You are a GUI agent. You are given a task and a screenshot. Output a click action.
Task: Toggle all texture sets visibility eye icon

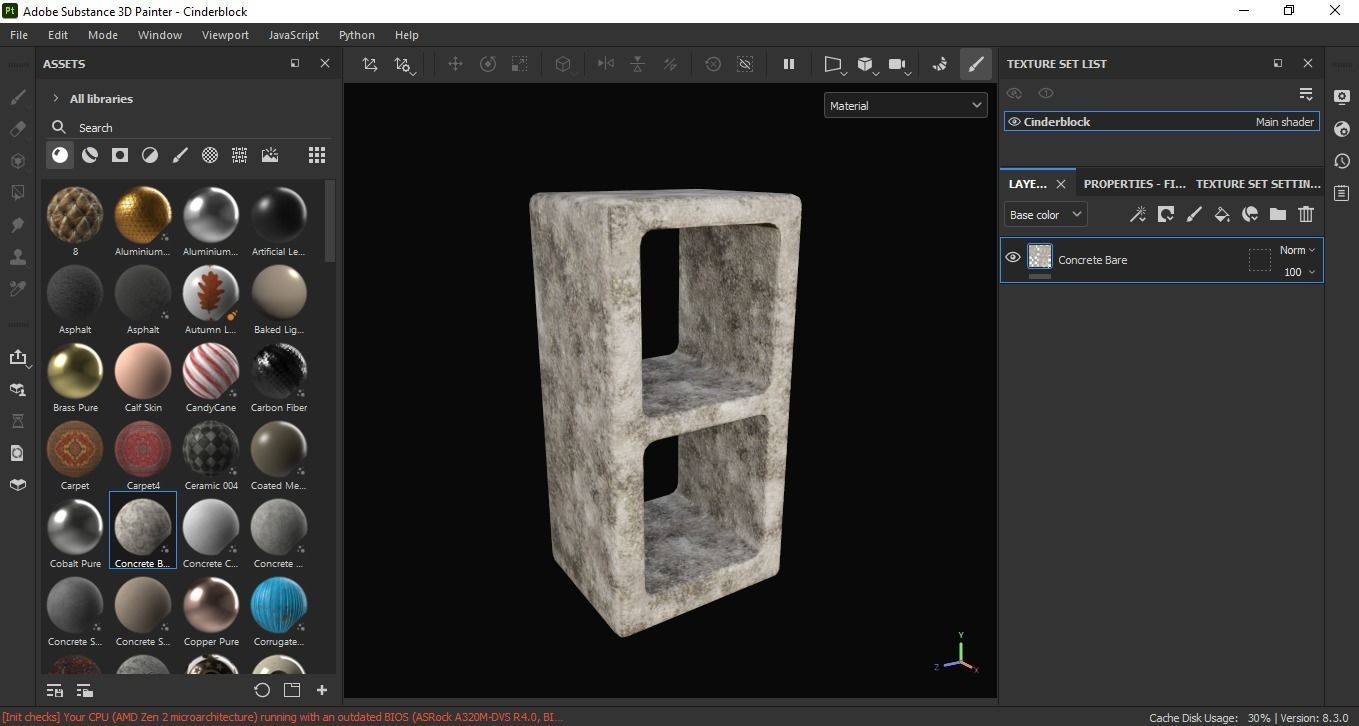(1014, 93)
